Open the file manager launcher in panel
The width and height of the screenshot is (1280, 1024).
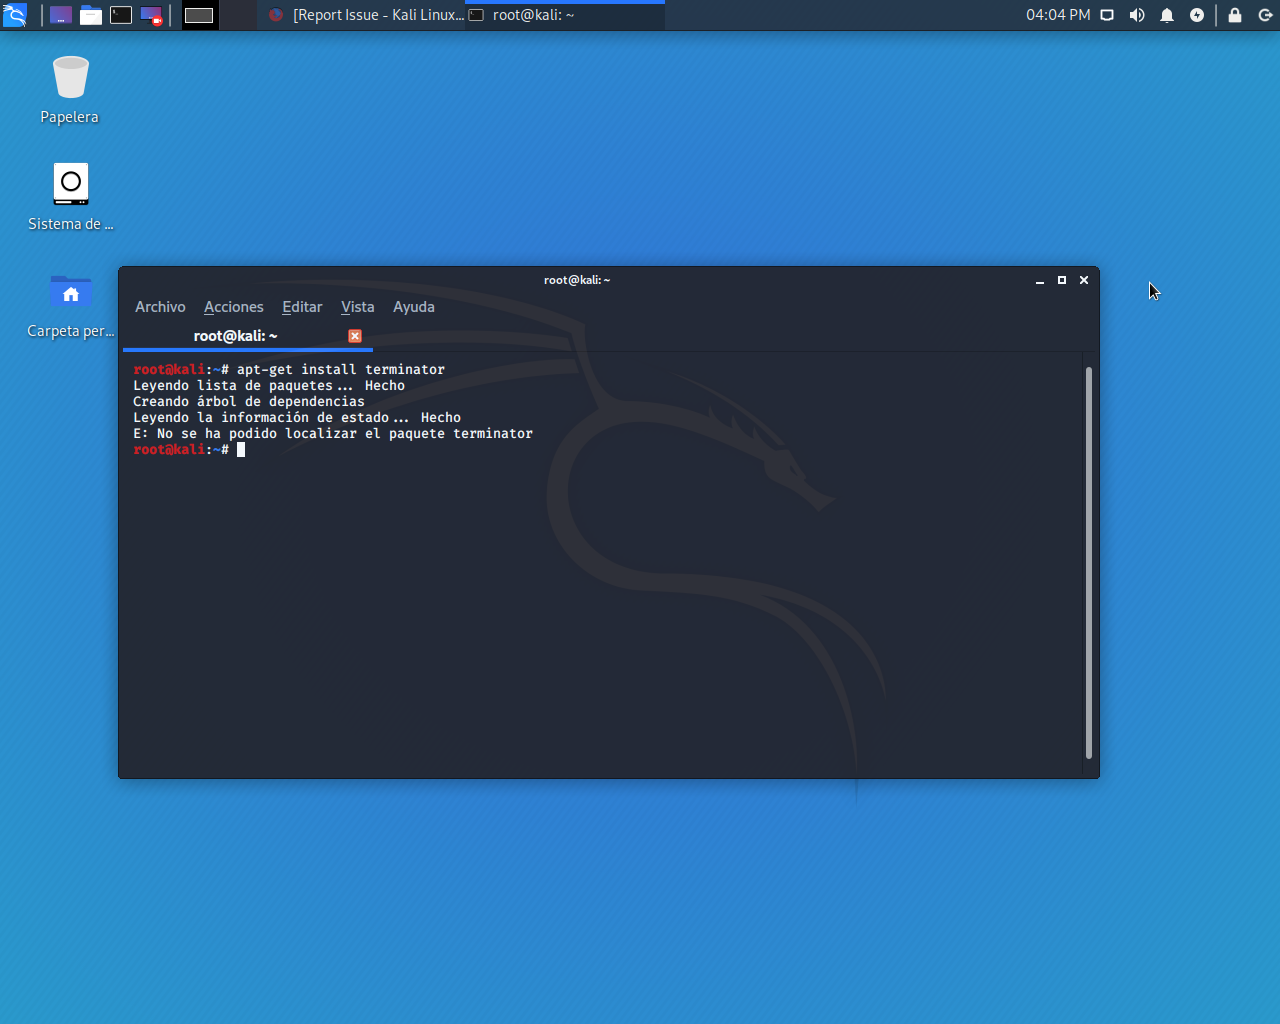(91, 15)
